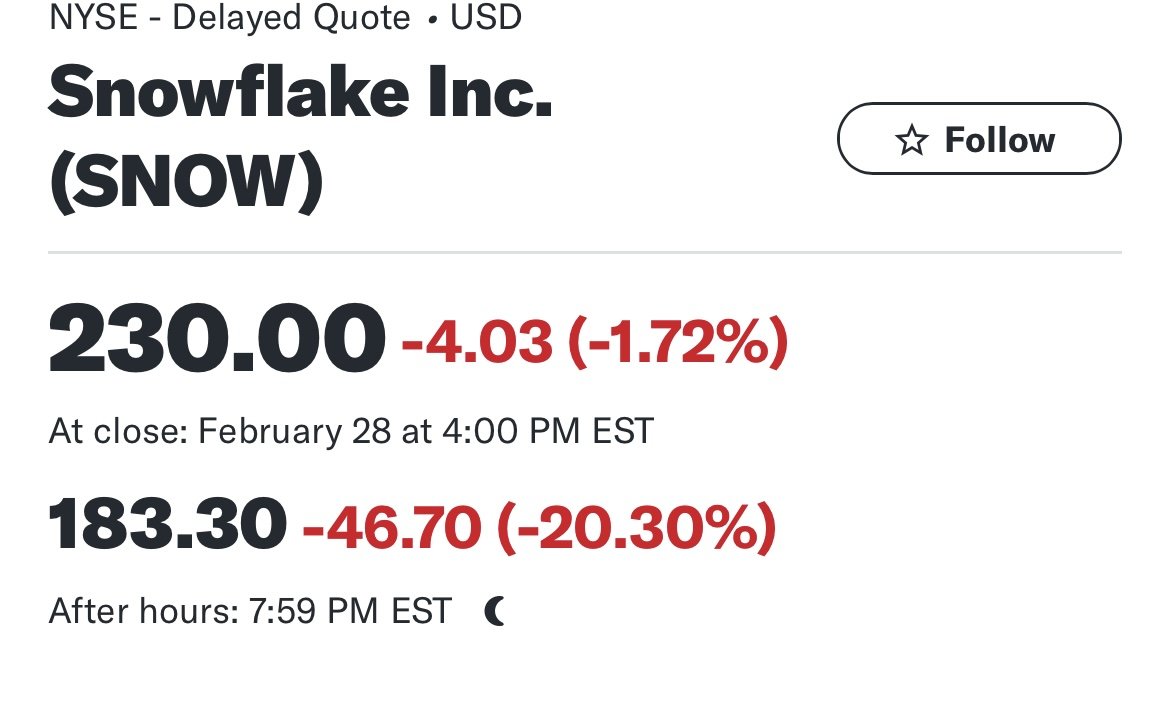
Task: Click the USD currency label
Action: tap(486, 17)
